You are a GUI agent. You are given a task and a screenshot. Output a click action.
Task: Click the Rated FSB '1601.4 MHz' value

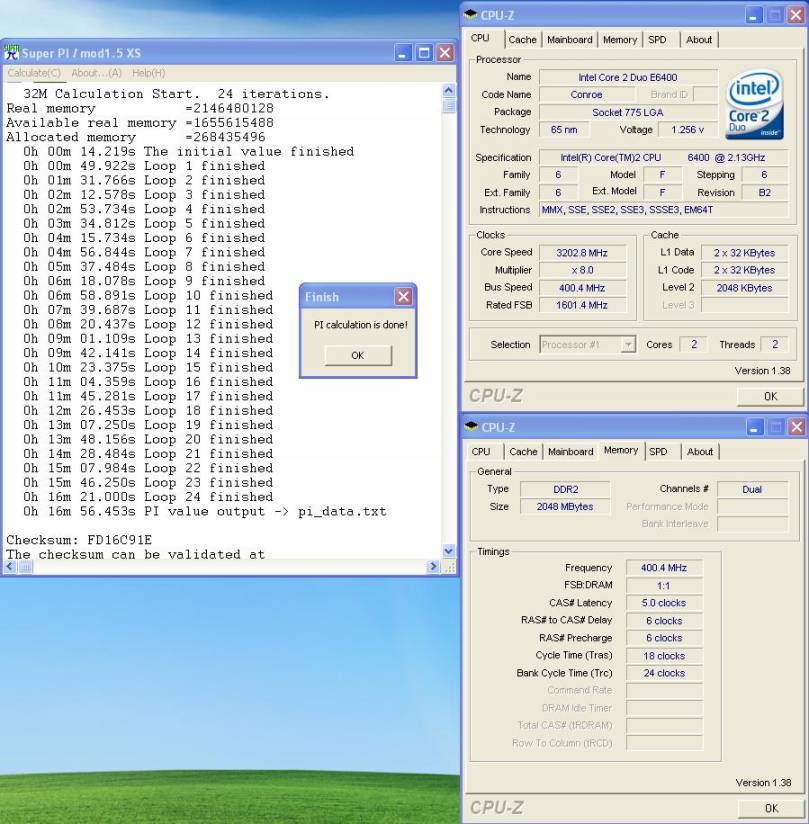582,305
